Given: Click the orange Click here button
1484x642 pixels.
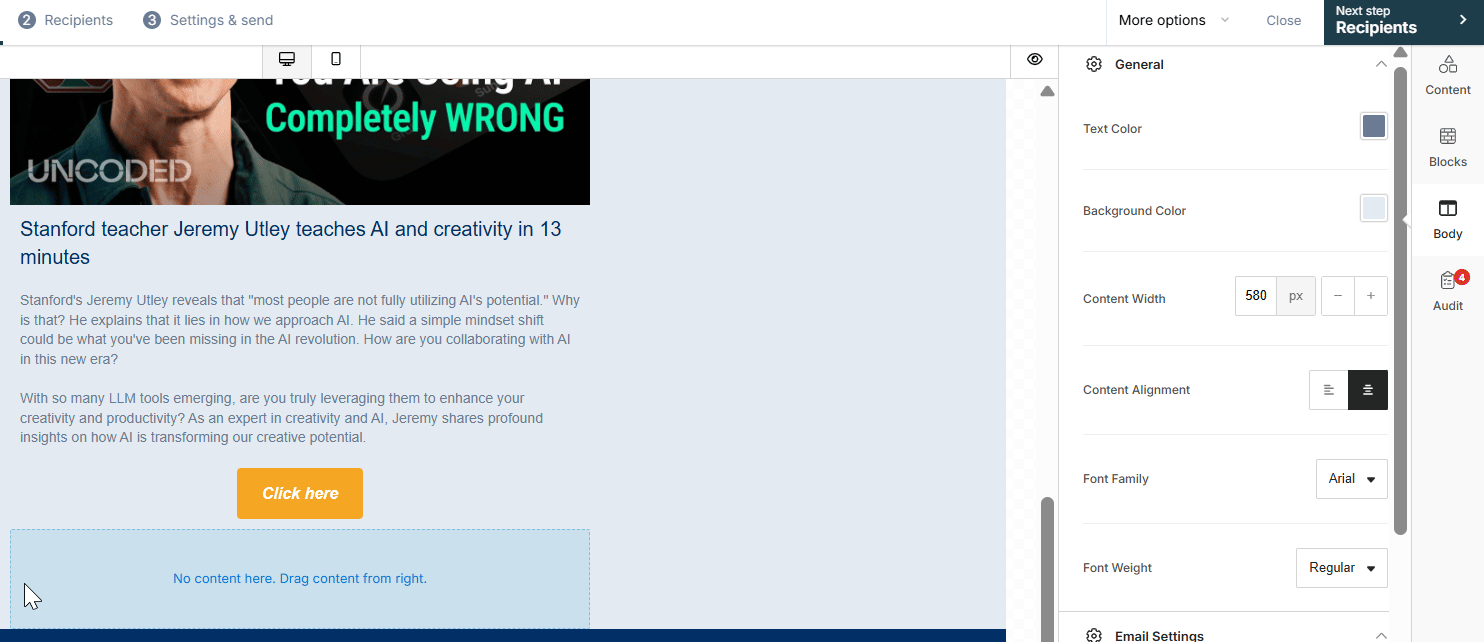Looking at the screenshot, I should (x=300, y=493).
